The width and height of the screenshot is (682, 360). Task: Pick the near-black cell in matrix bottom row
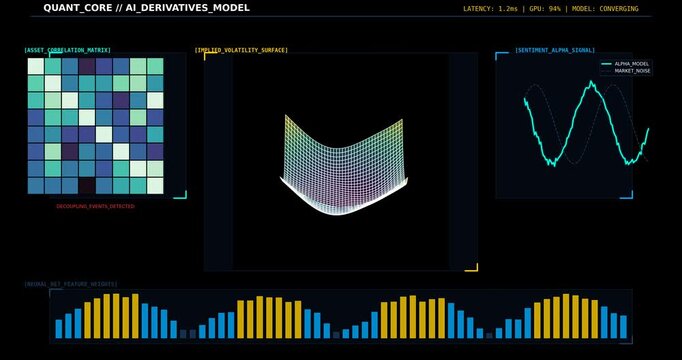click(x=87, y=186)
